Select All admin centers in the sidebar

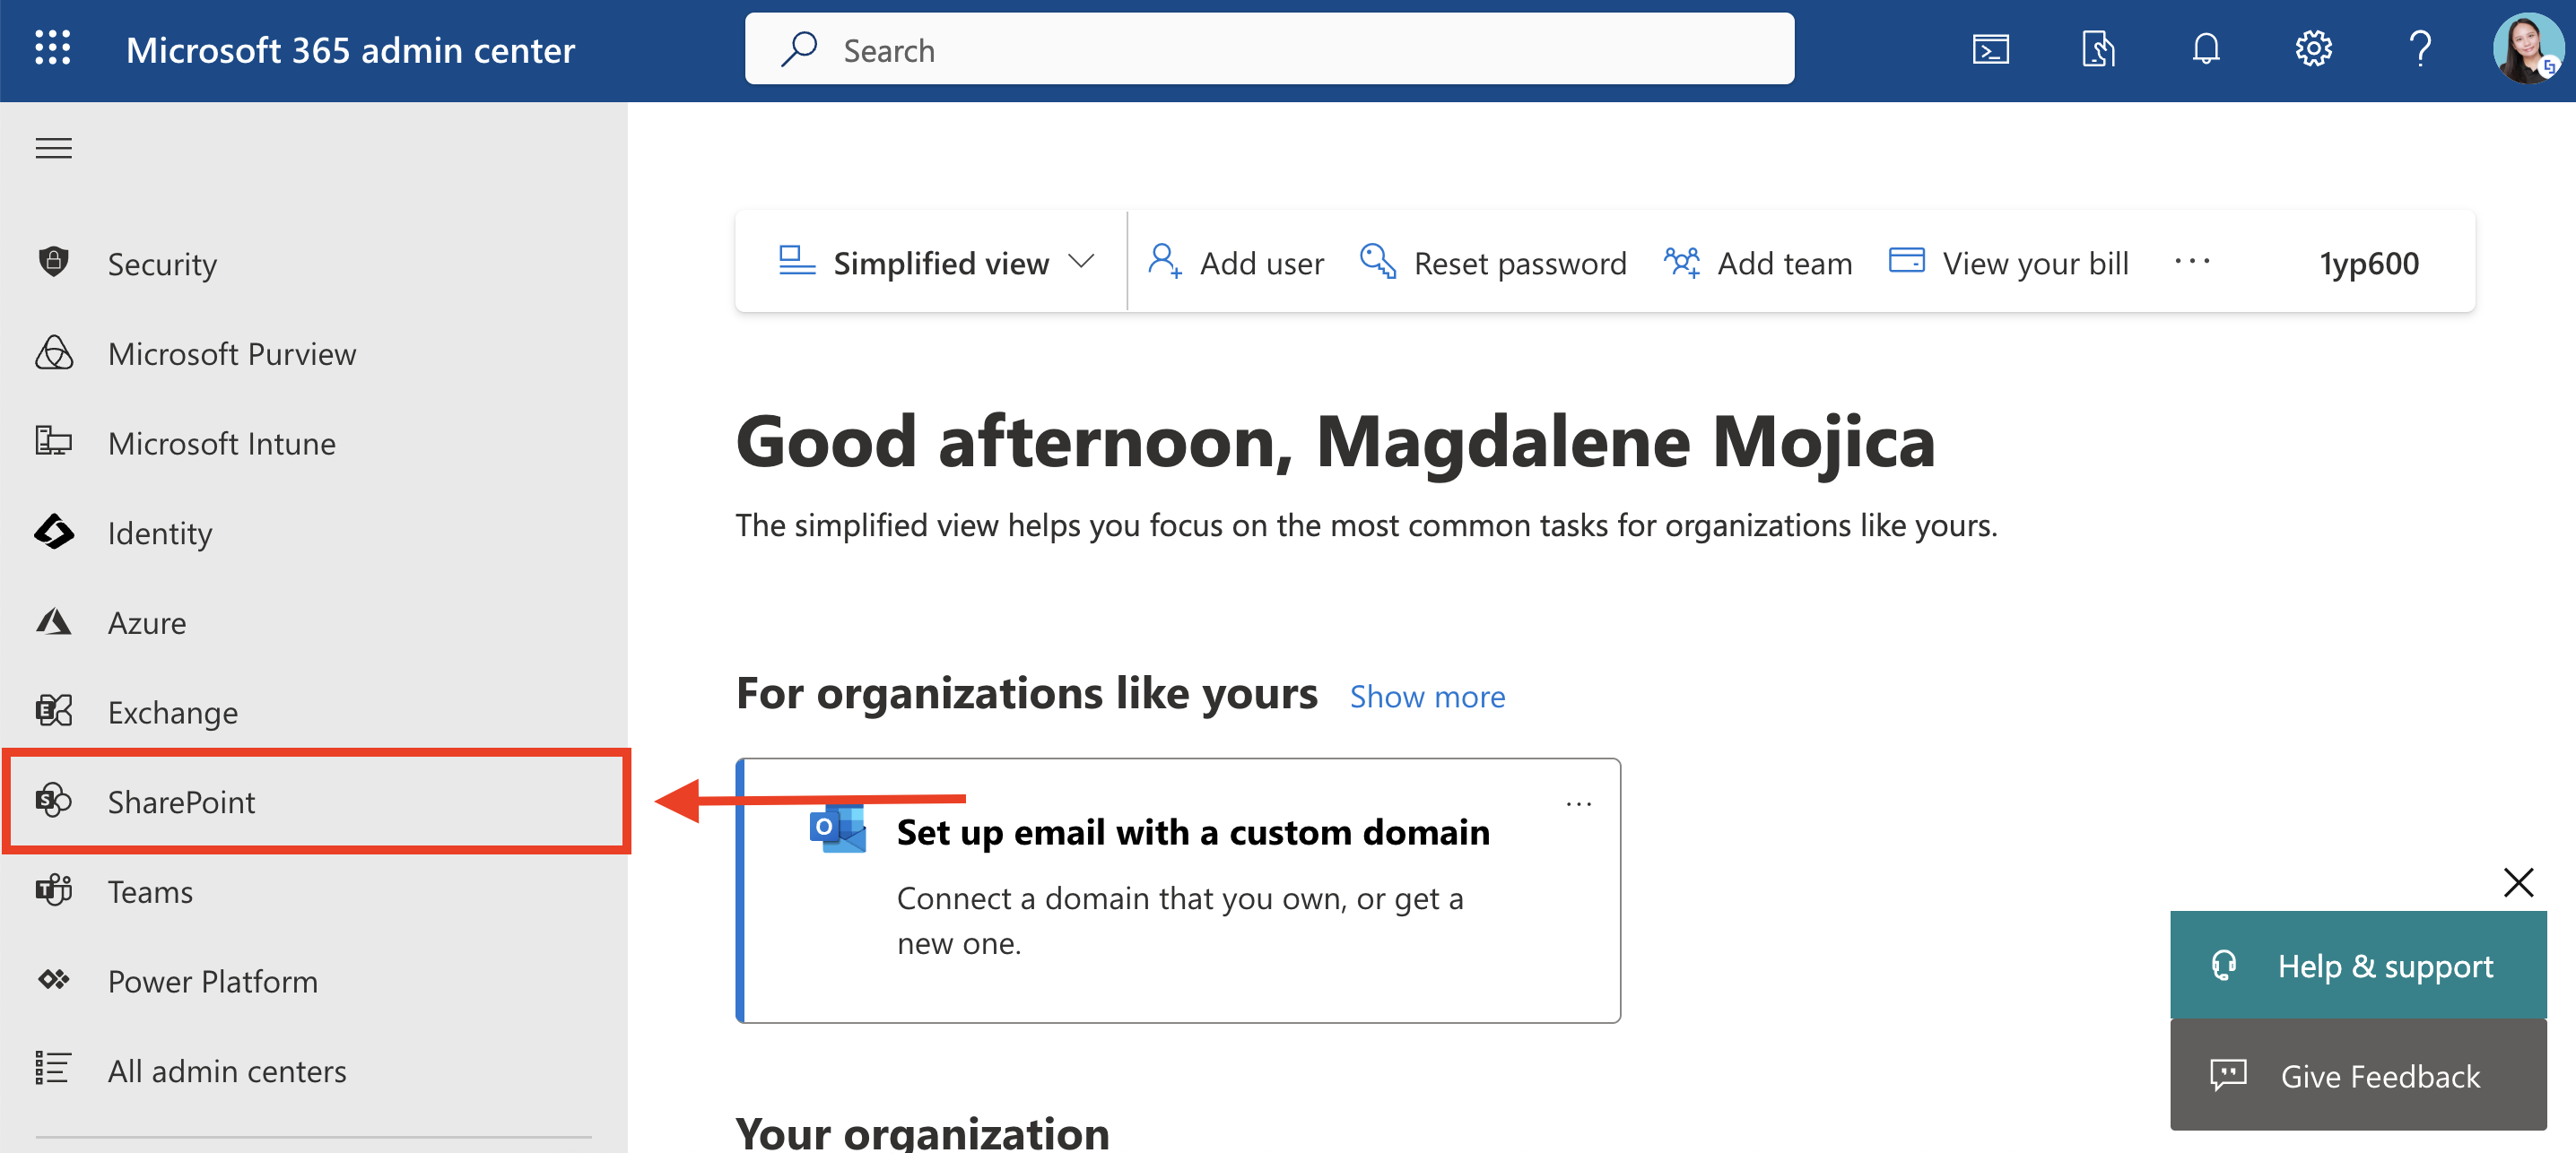click(226, 1070)
